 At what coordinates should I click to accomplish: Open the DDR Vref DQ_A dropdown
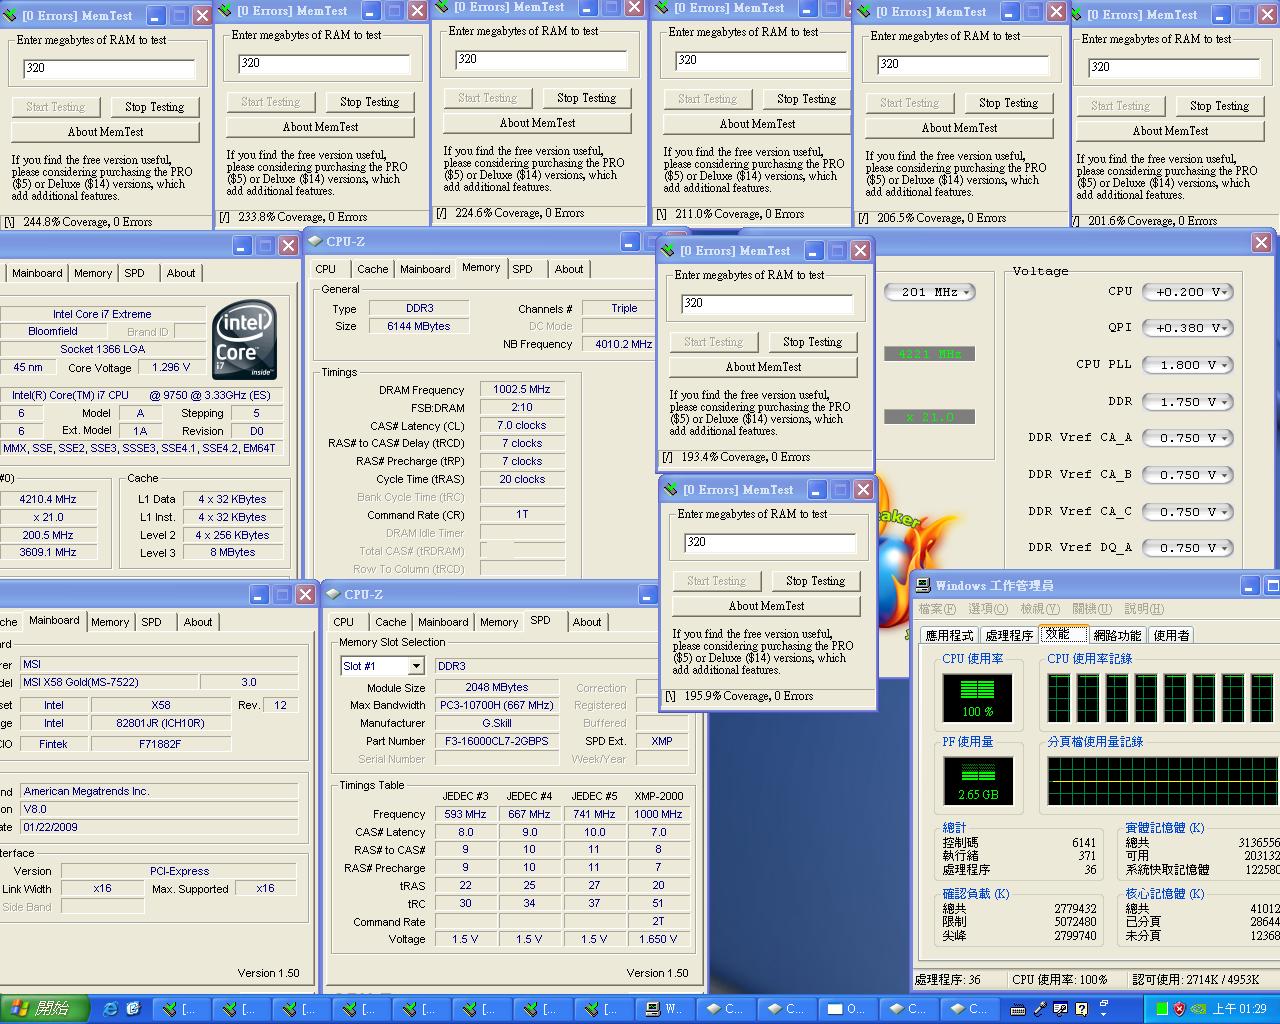point(1188,548)
